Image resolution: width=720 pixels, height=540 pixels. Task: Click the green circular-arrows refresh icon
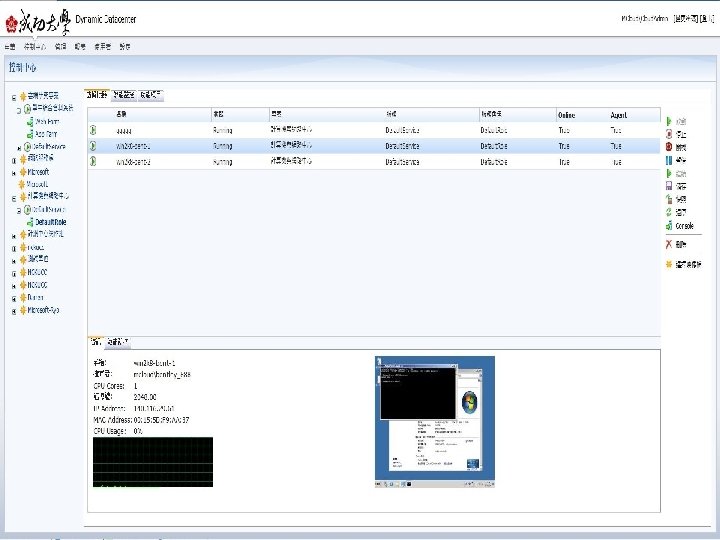pos(669,212)
